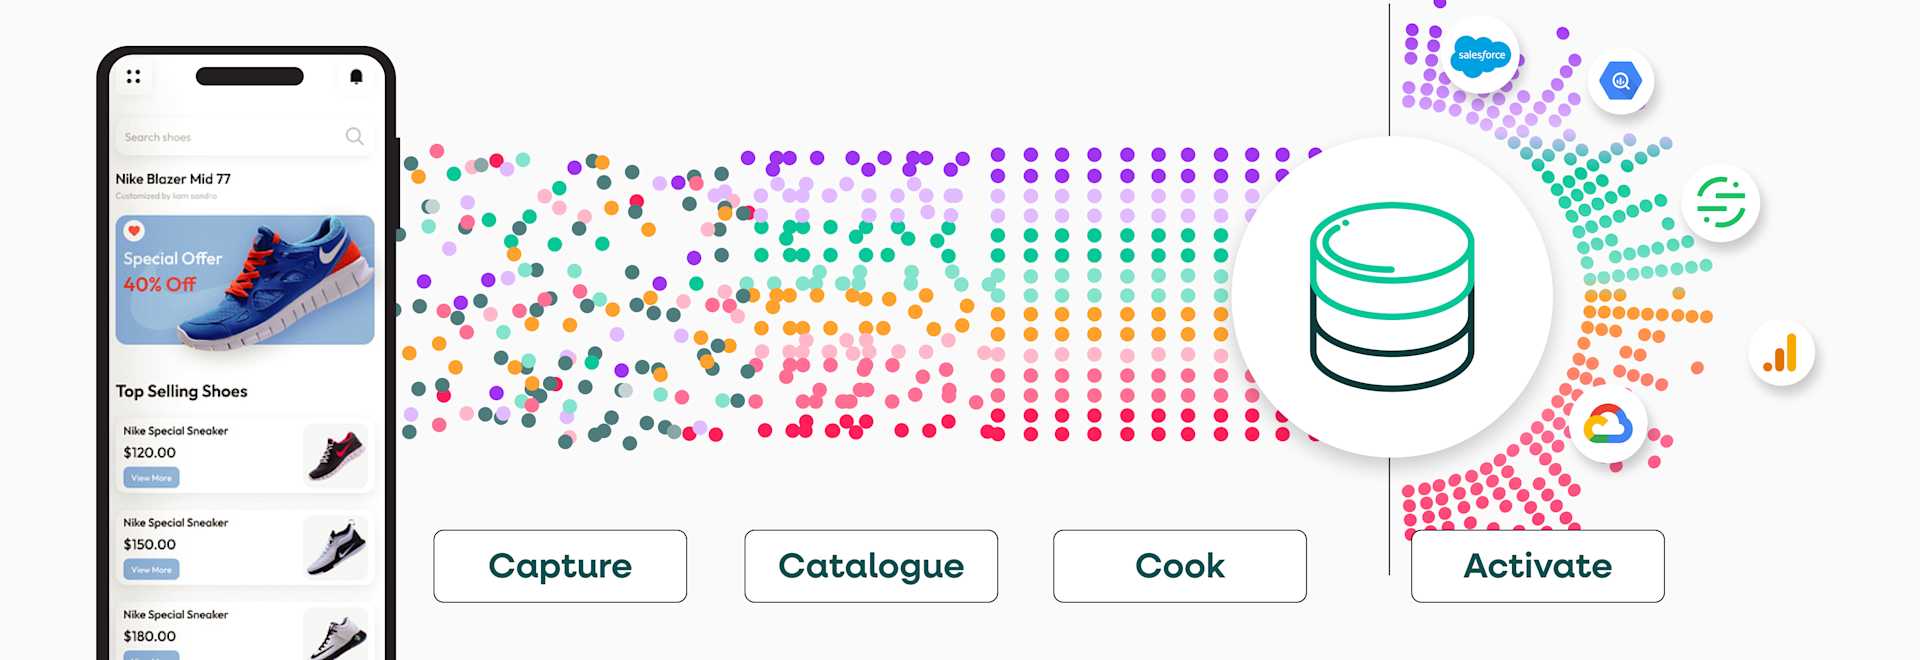Select the Google BigQuery icon

[x=1623, y=80]
